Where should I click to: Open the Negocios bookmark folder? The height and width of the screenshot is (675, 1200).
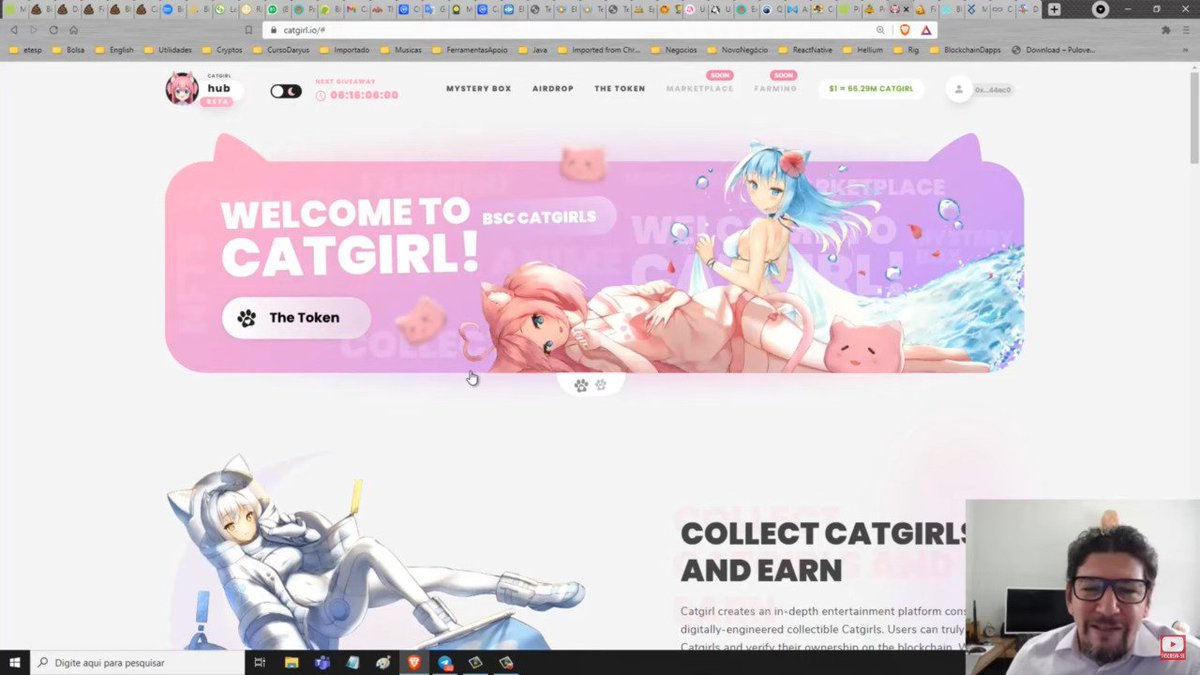point(673,49)
